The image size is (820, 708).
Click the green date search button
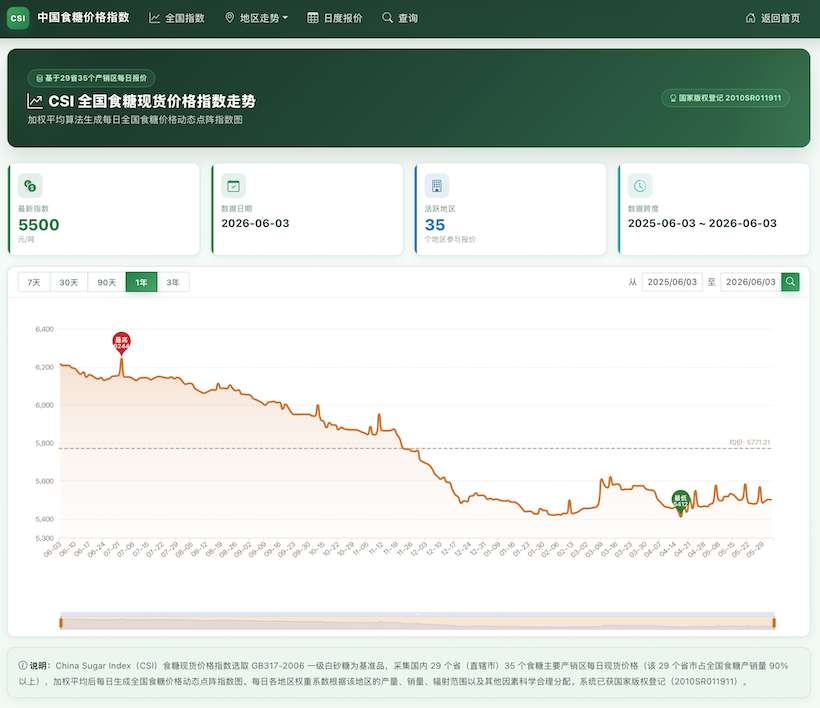[790, 282]
